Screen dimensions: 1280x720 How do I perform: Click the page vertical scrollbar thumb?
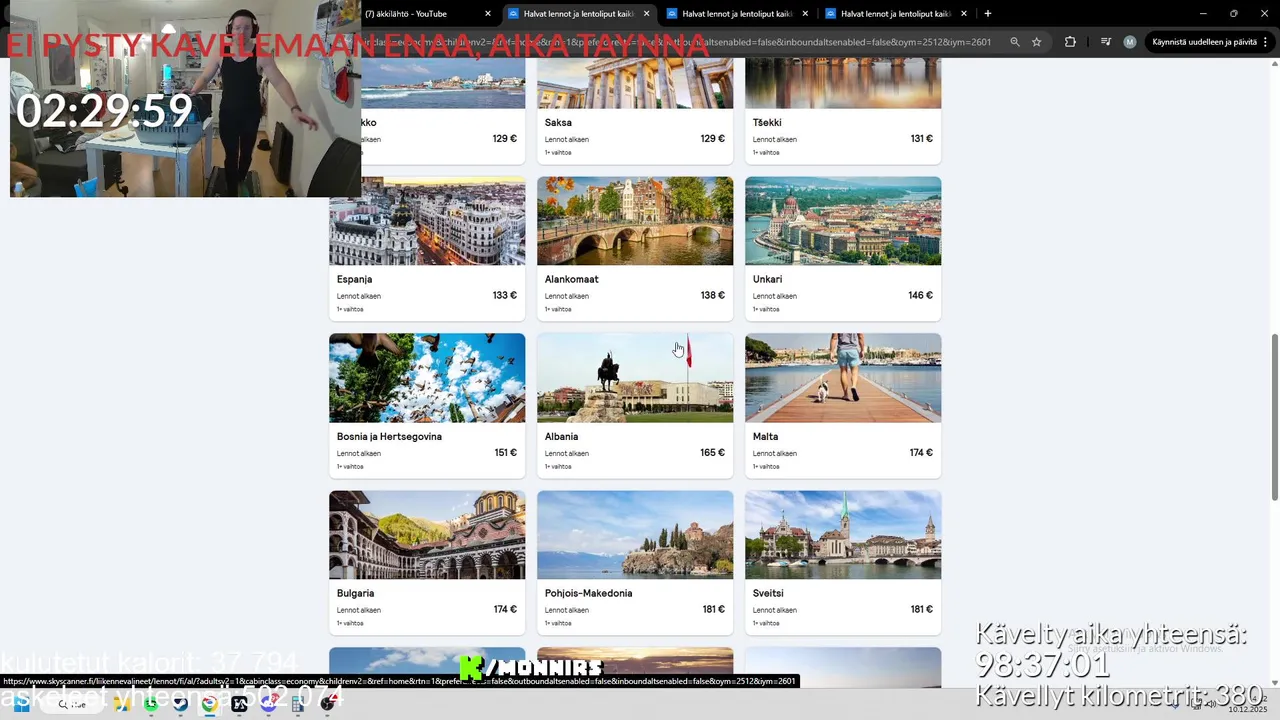[x=1274, y=418]
